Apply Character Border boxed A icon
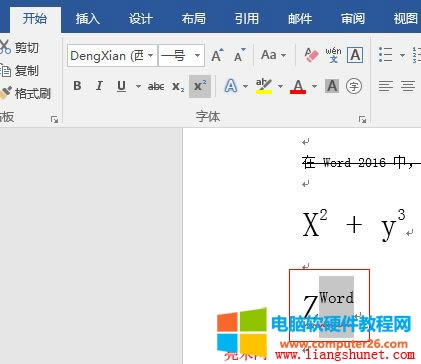 tap(355, 55)
